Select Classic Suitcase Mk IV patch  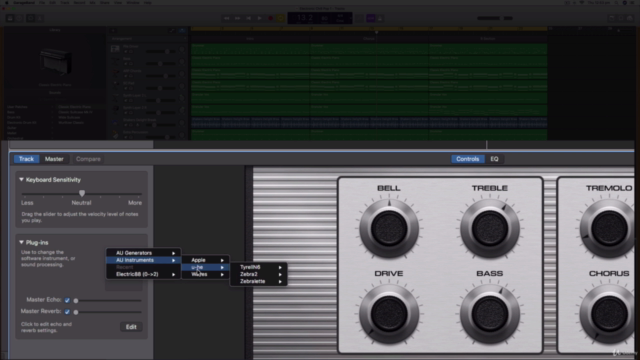[76, 112]
